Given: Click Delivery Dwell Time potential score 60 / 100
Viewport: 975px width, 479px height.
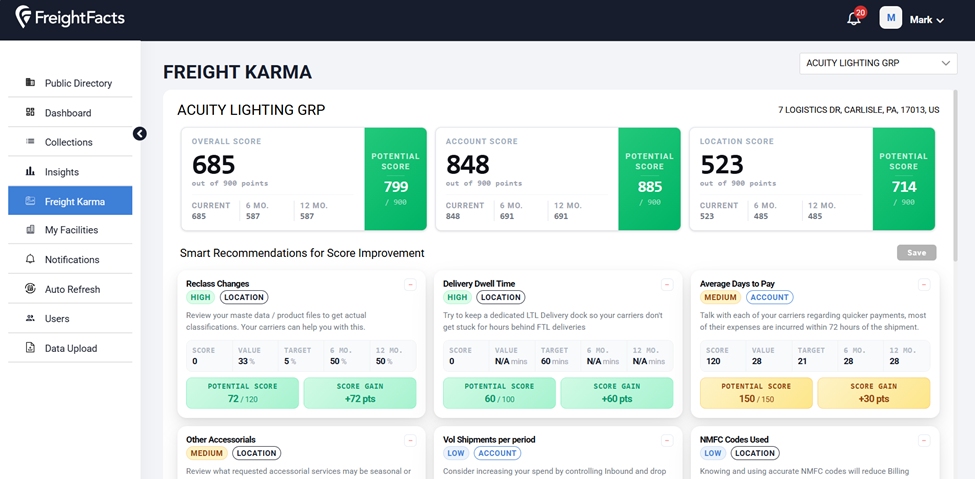Looking at the screenshot, I should pos(499,393).
